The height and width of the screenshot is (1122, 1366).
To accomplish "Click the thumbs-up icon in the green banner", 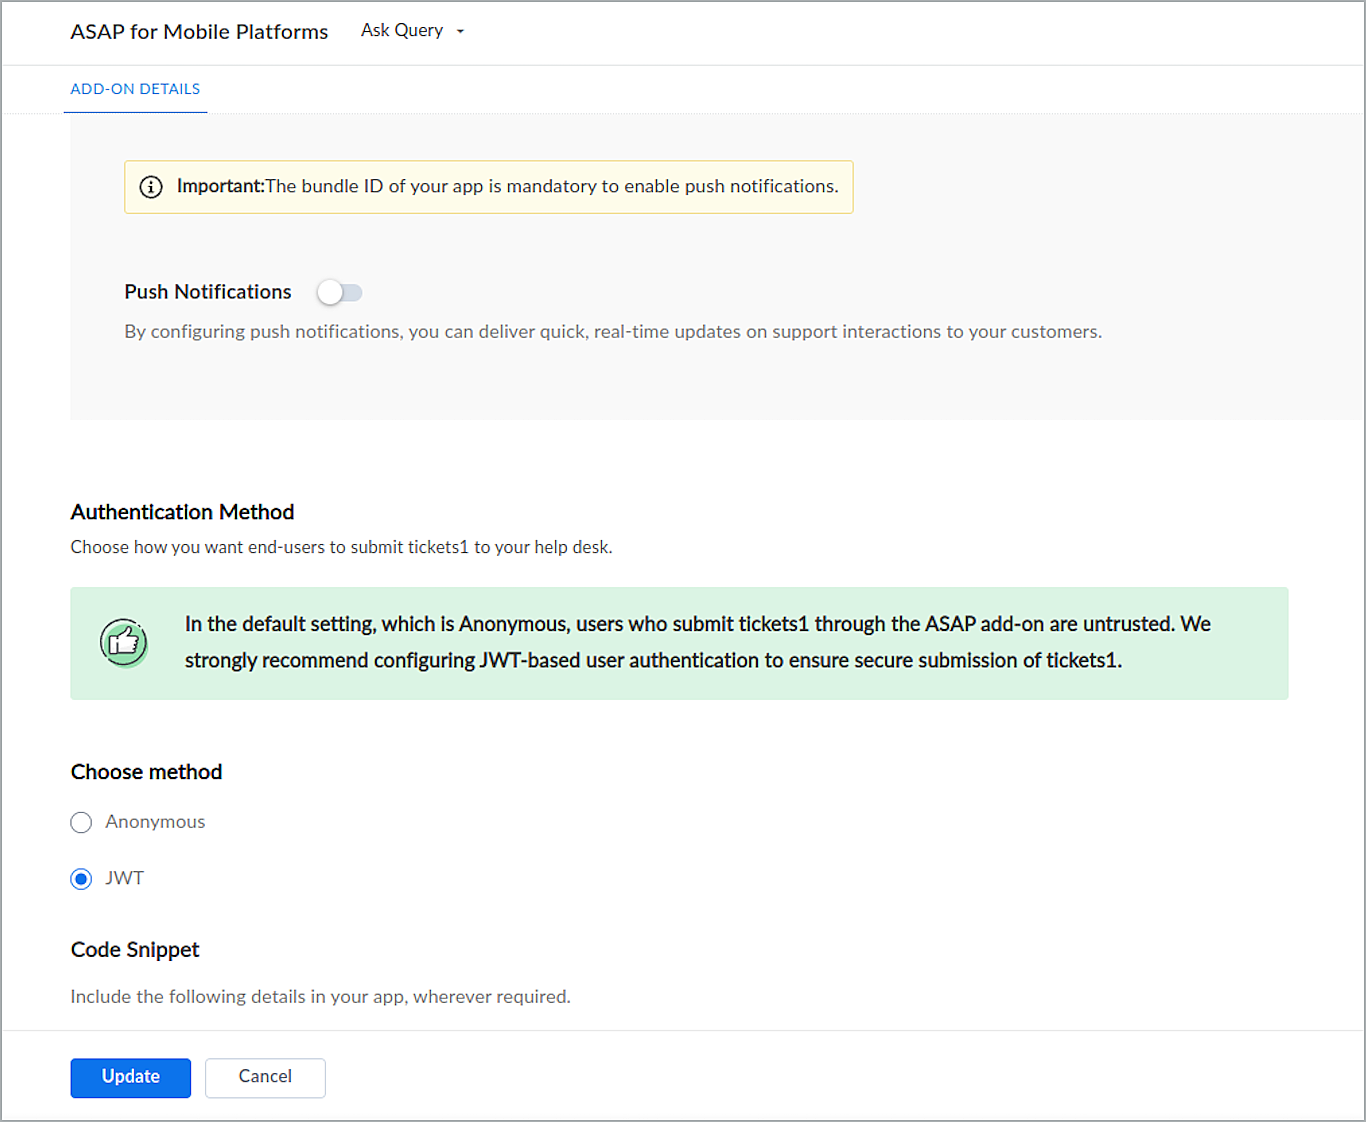I will [x=124, y=642].
